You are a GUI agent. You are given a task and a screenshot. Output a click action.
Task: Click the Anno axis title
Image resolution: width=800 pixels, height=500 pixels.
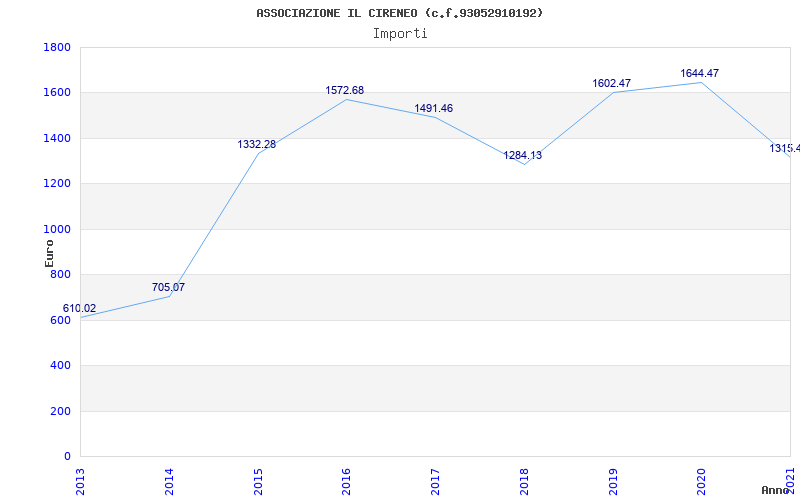click(x=776, y=490)
